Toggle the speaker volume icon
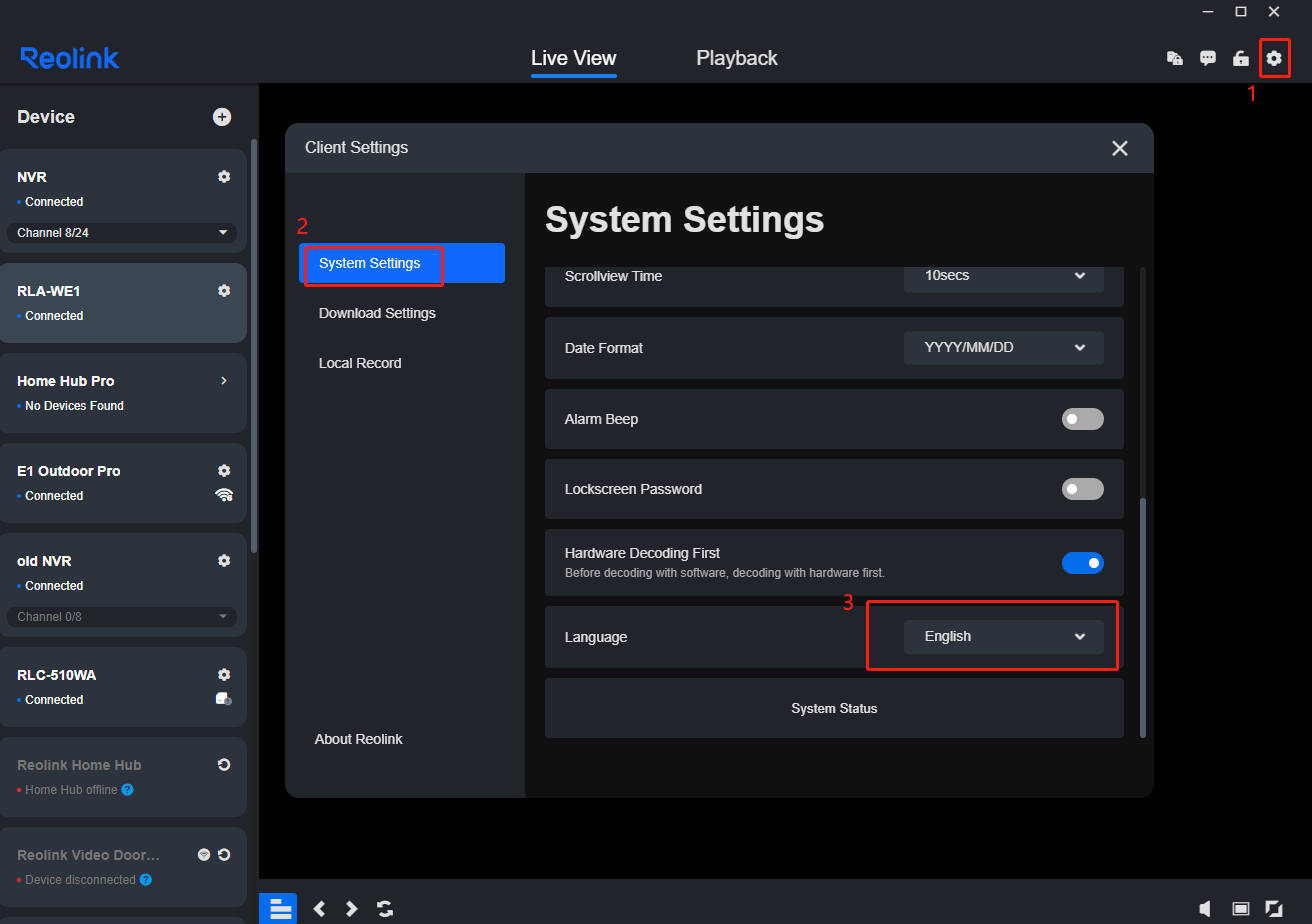The image size is (1312, 924). 1206,908
